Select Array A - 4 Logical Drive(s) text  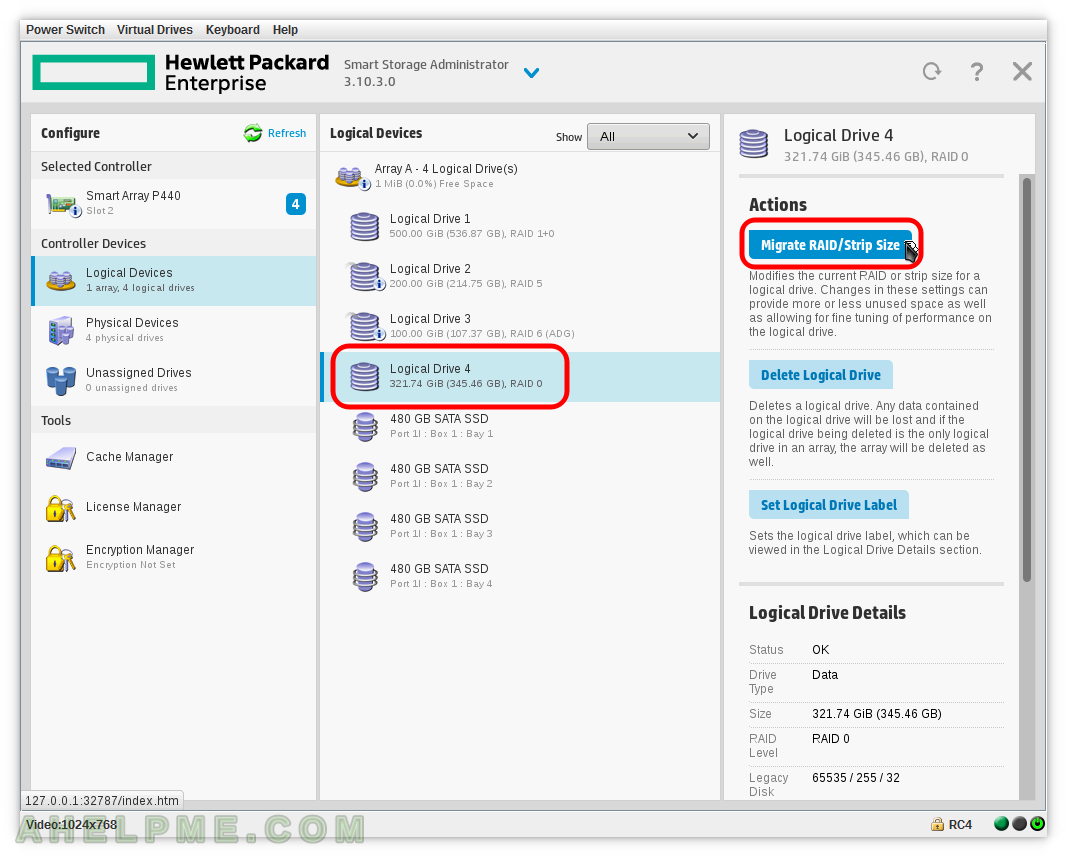pyautogui.click(x=446, y=169)
